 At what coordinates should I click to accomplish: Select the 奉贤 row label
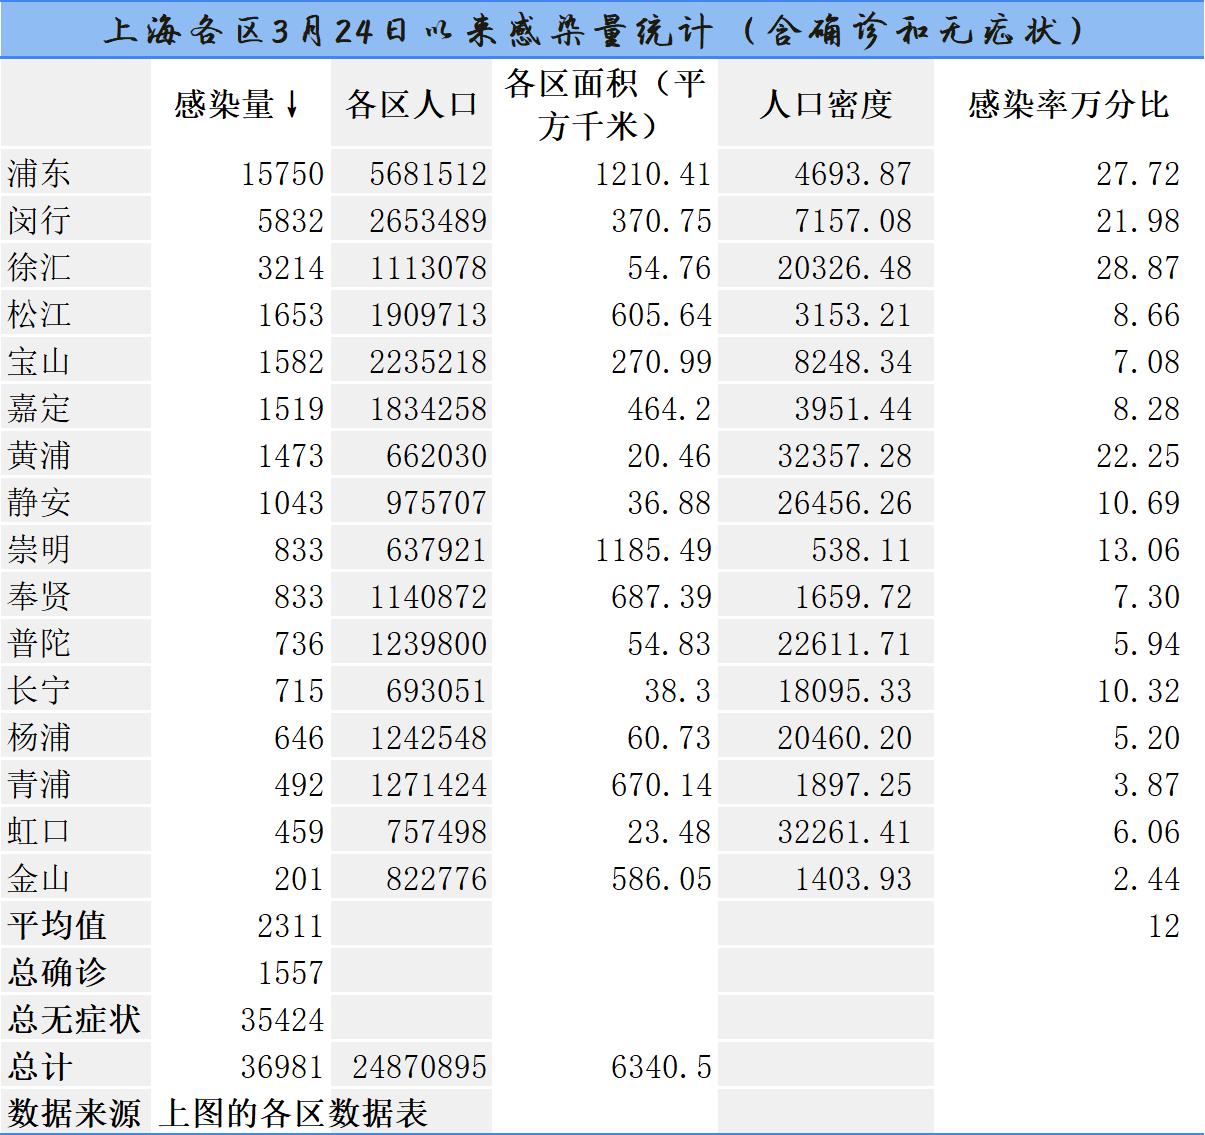[x=39, y=597]
